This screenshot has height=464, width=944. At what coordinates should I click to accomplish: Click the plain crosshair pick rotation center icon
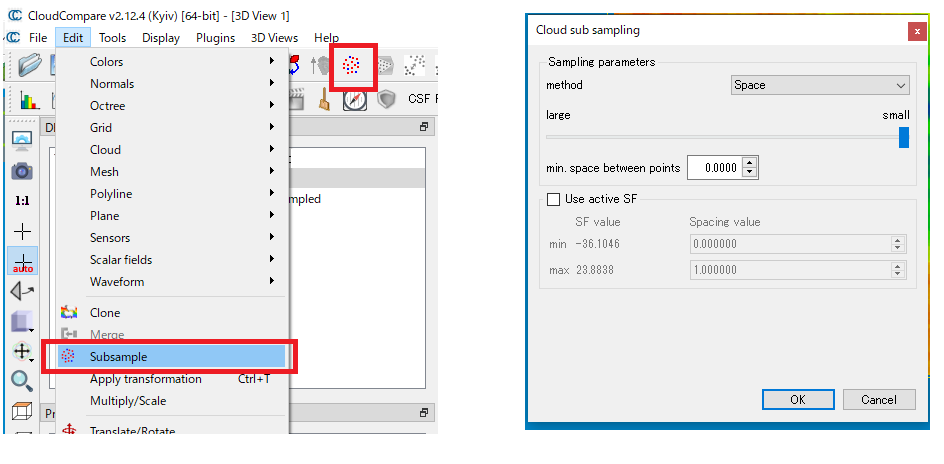pyautogui.click(x=22, y=231)
